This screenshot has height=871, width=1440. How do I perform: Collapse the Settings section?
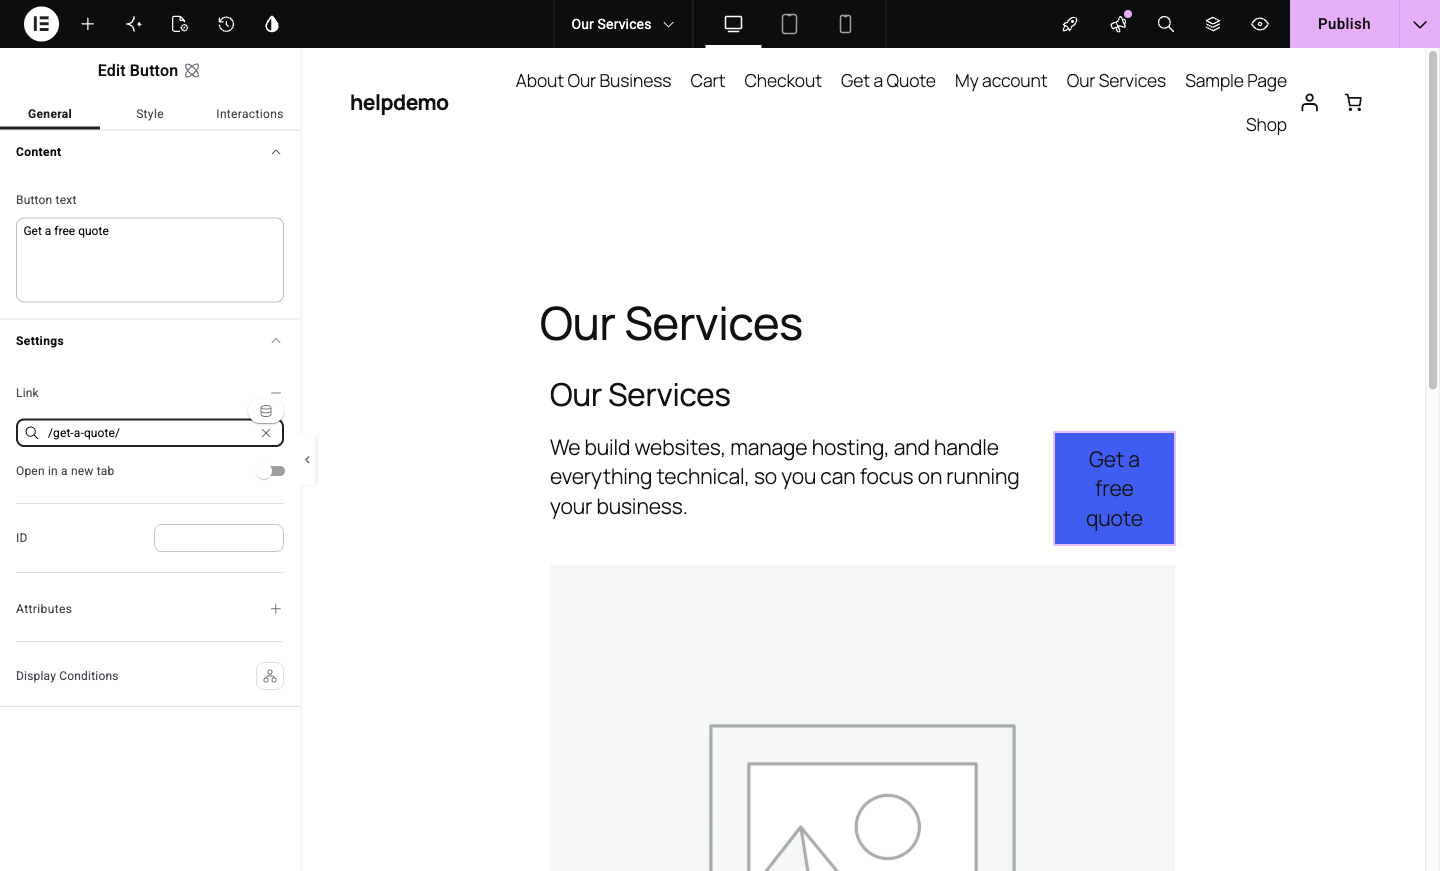[x=276, y=341]
